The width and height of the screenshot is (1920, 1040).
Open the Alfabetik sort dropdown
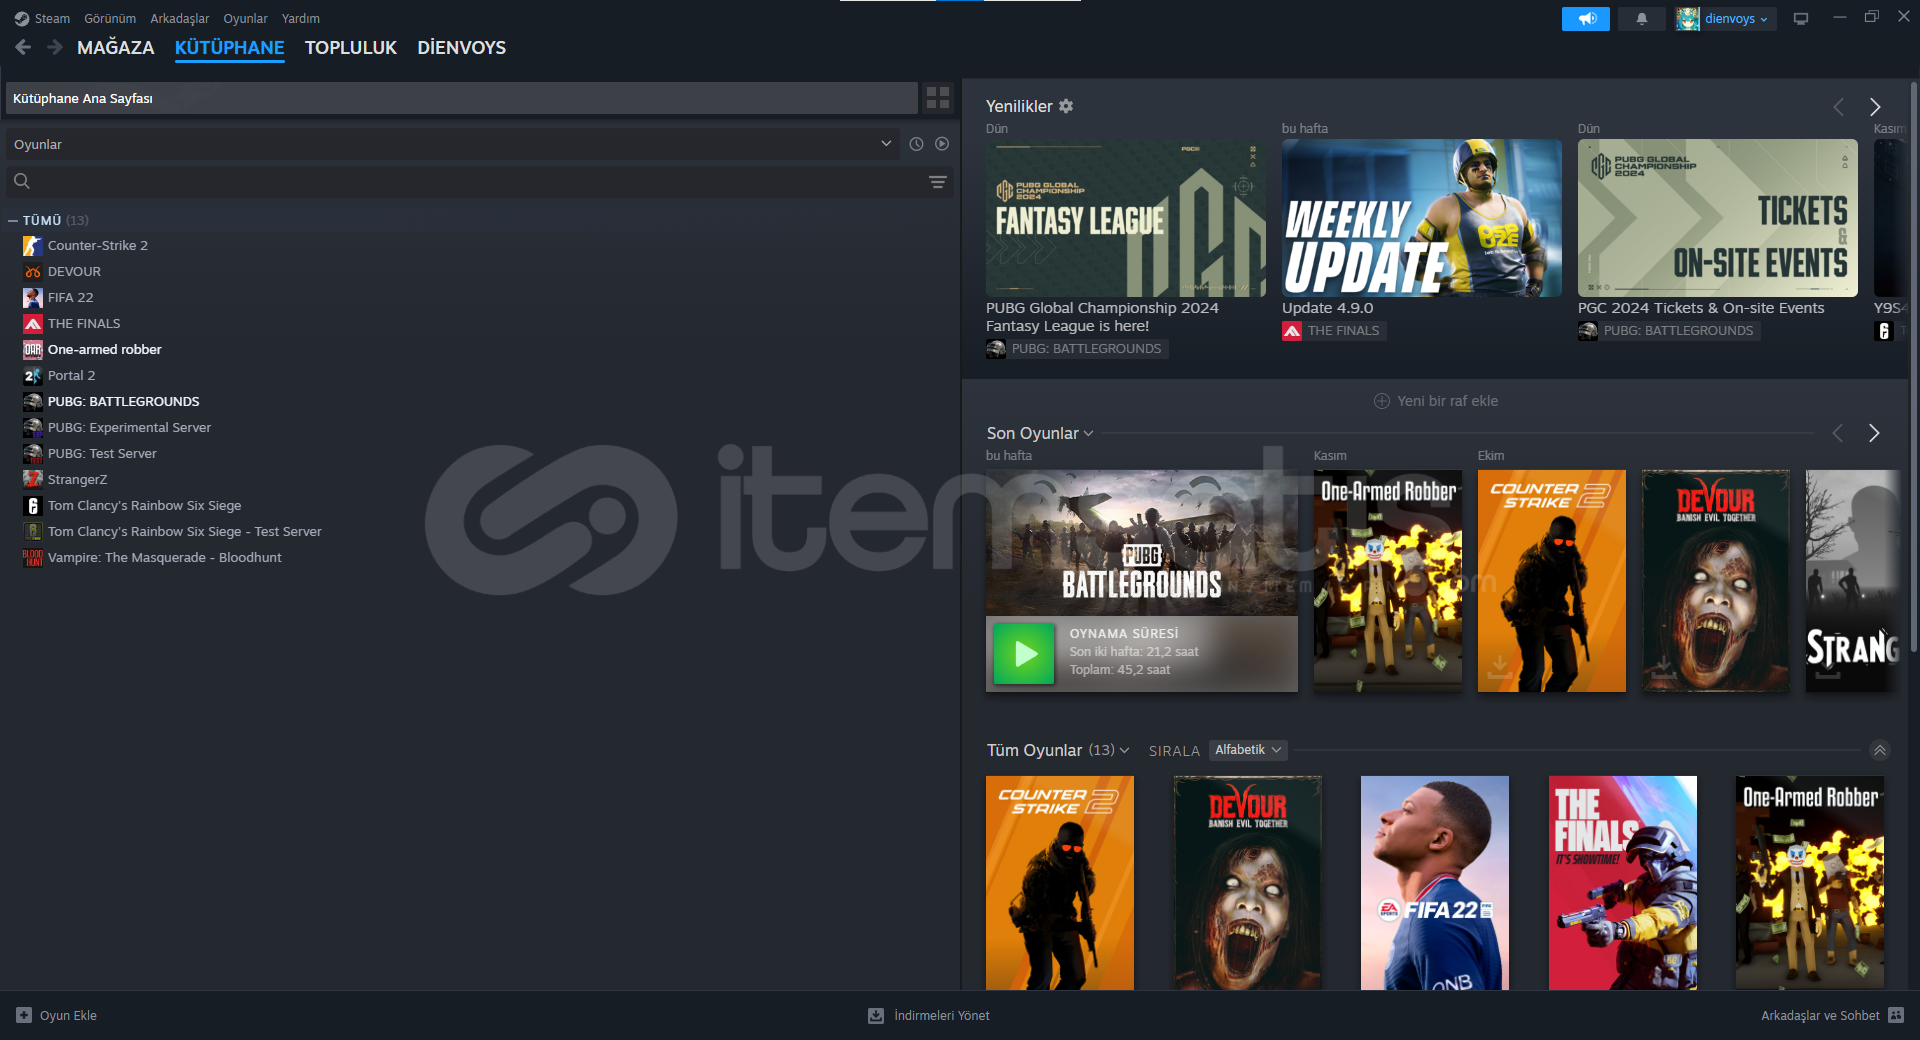(1247, 750)
